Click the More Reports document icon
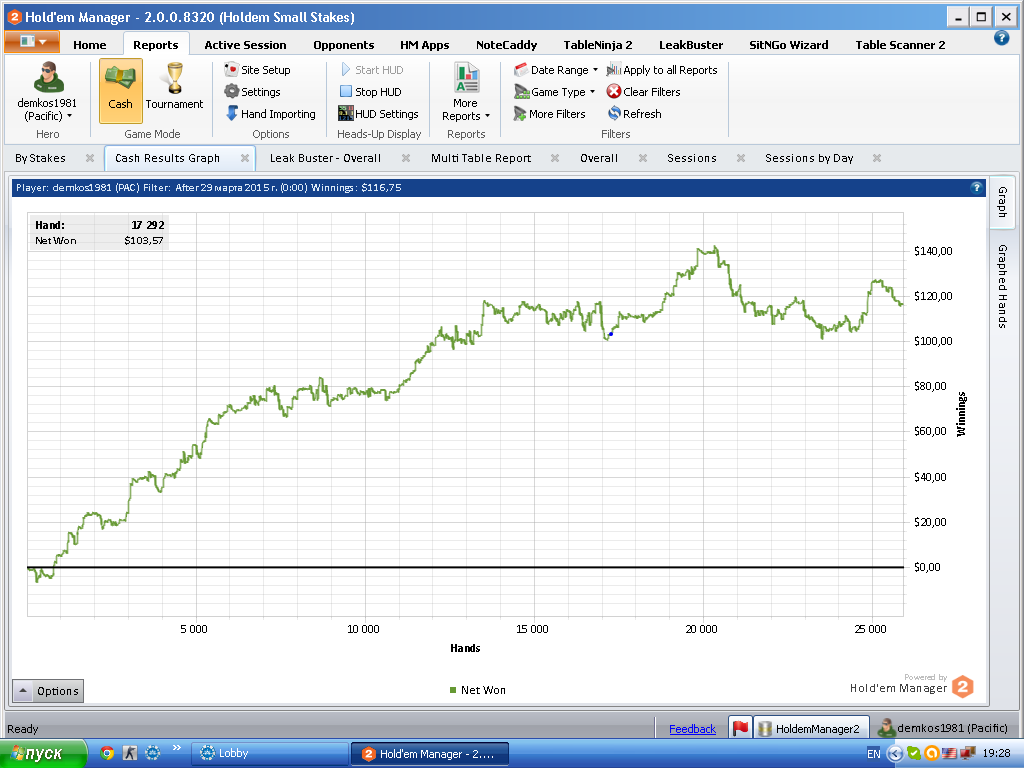Viewport: 1024px width, 768px height. click(x=466, y=78)
